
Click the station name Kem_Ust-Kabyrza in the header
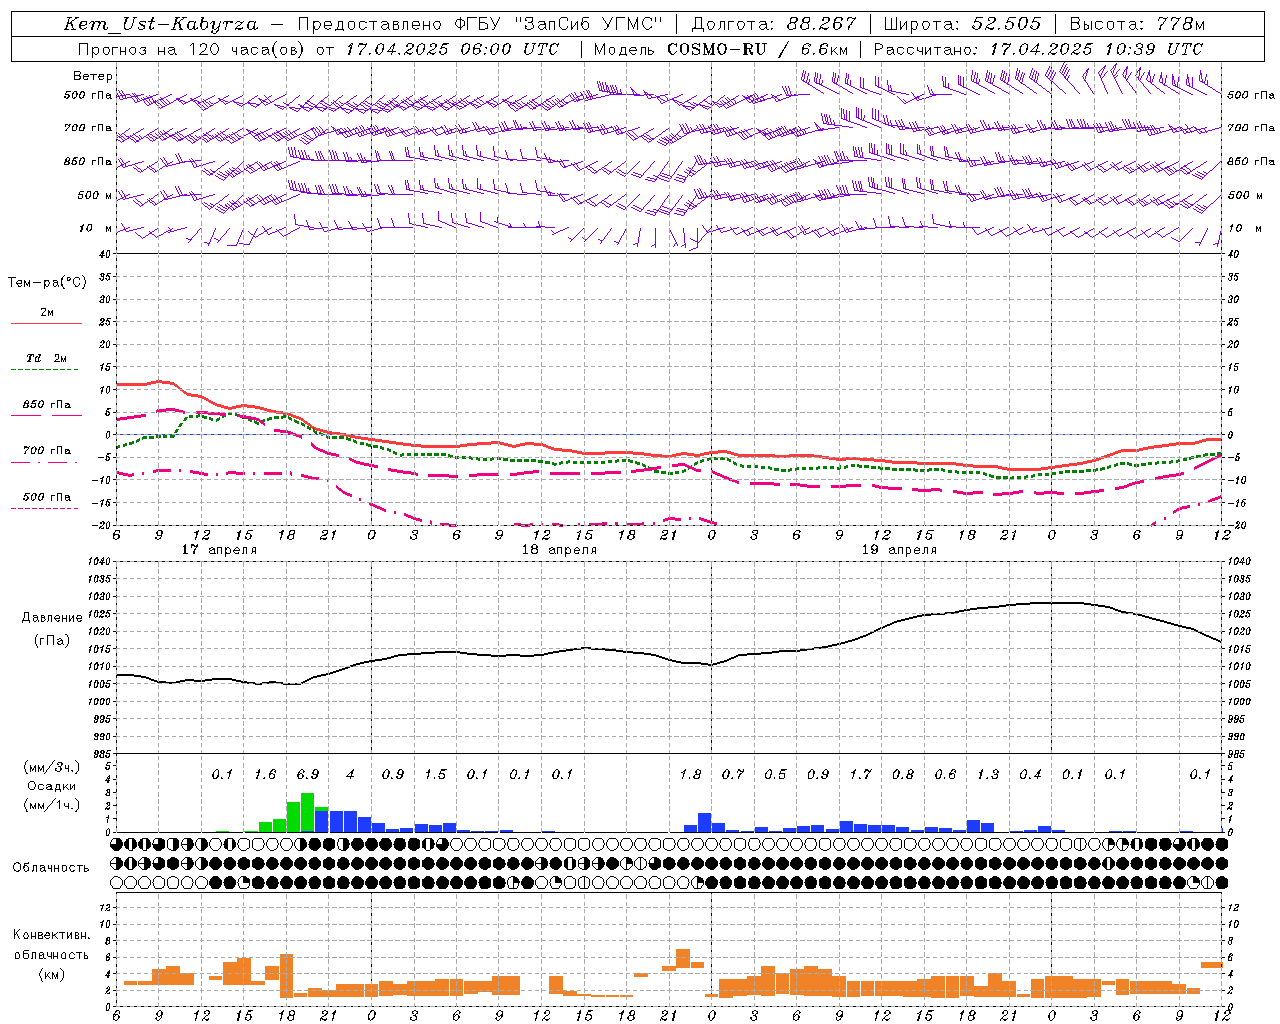[162, 24]
